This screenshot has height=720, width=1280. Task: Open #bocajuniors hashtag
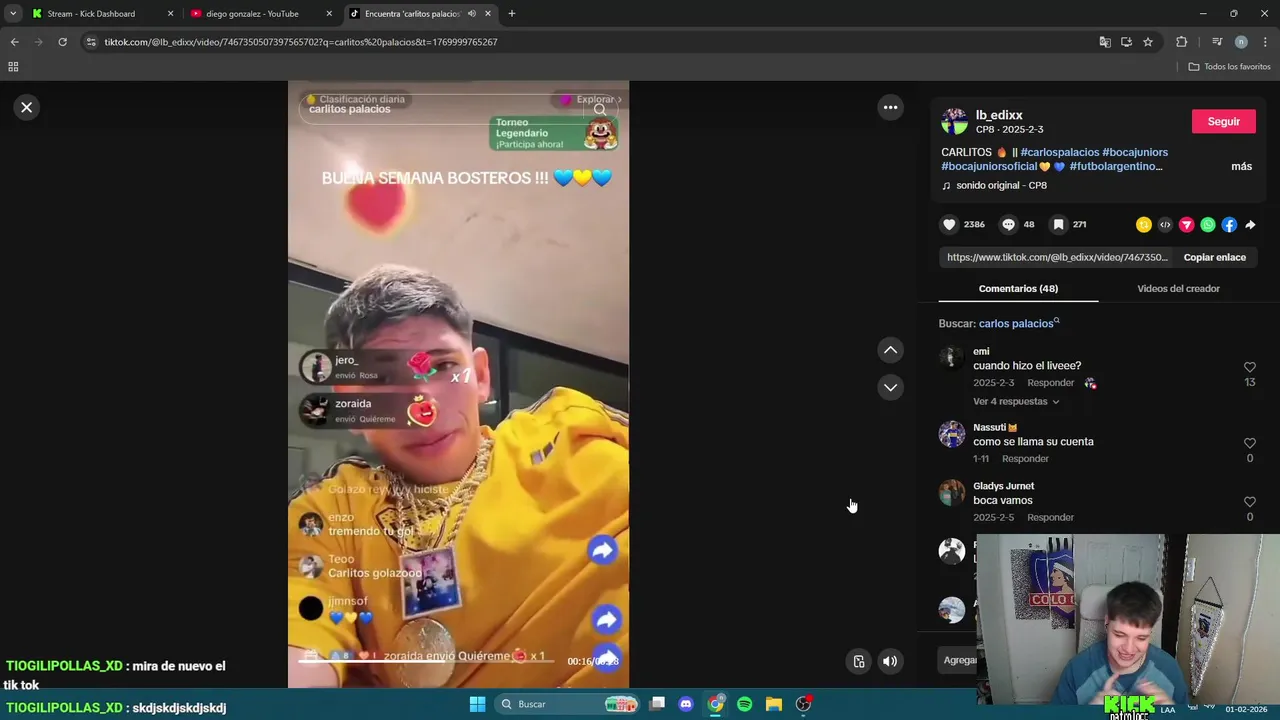click(1135, 152)
